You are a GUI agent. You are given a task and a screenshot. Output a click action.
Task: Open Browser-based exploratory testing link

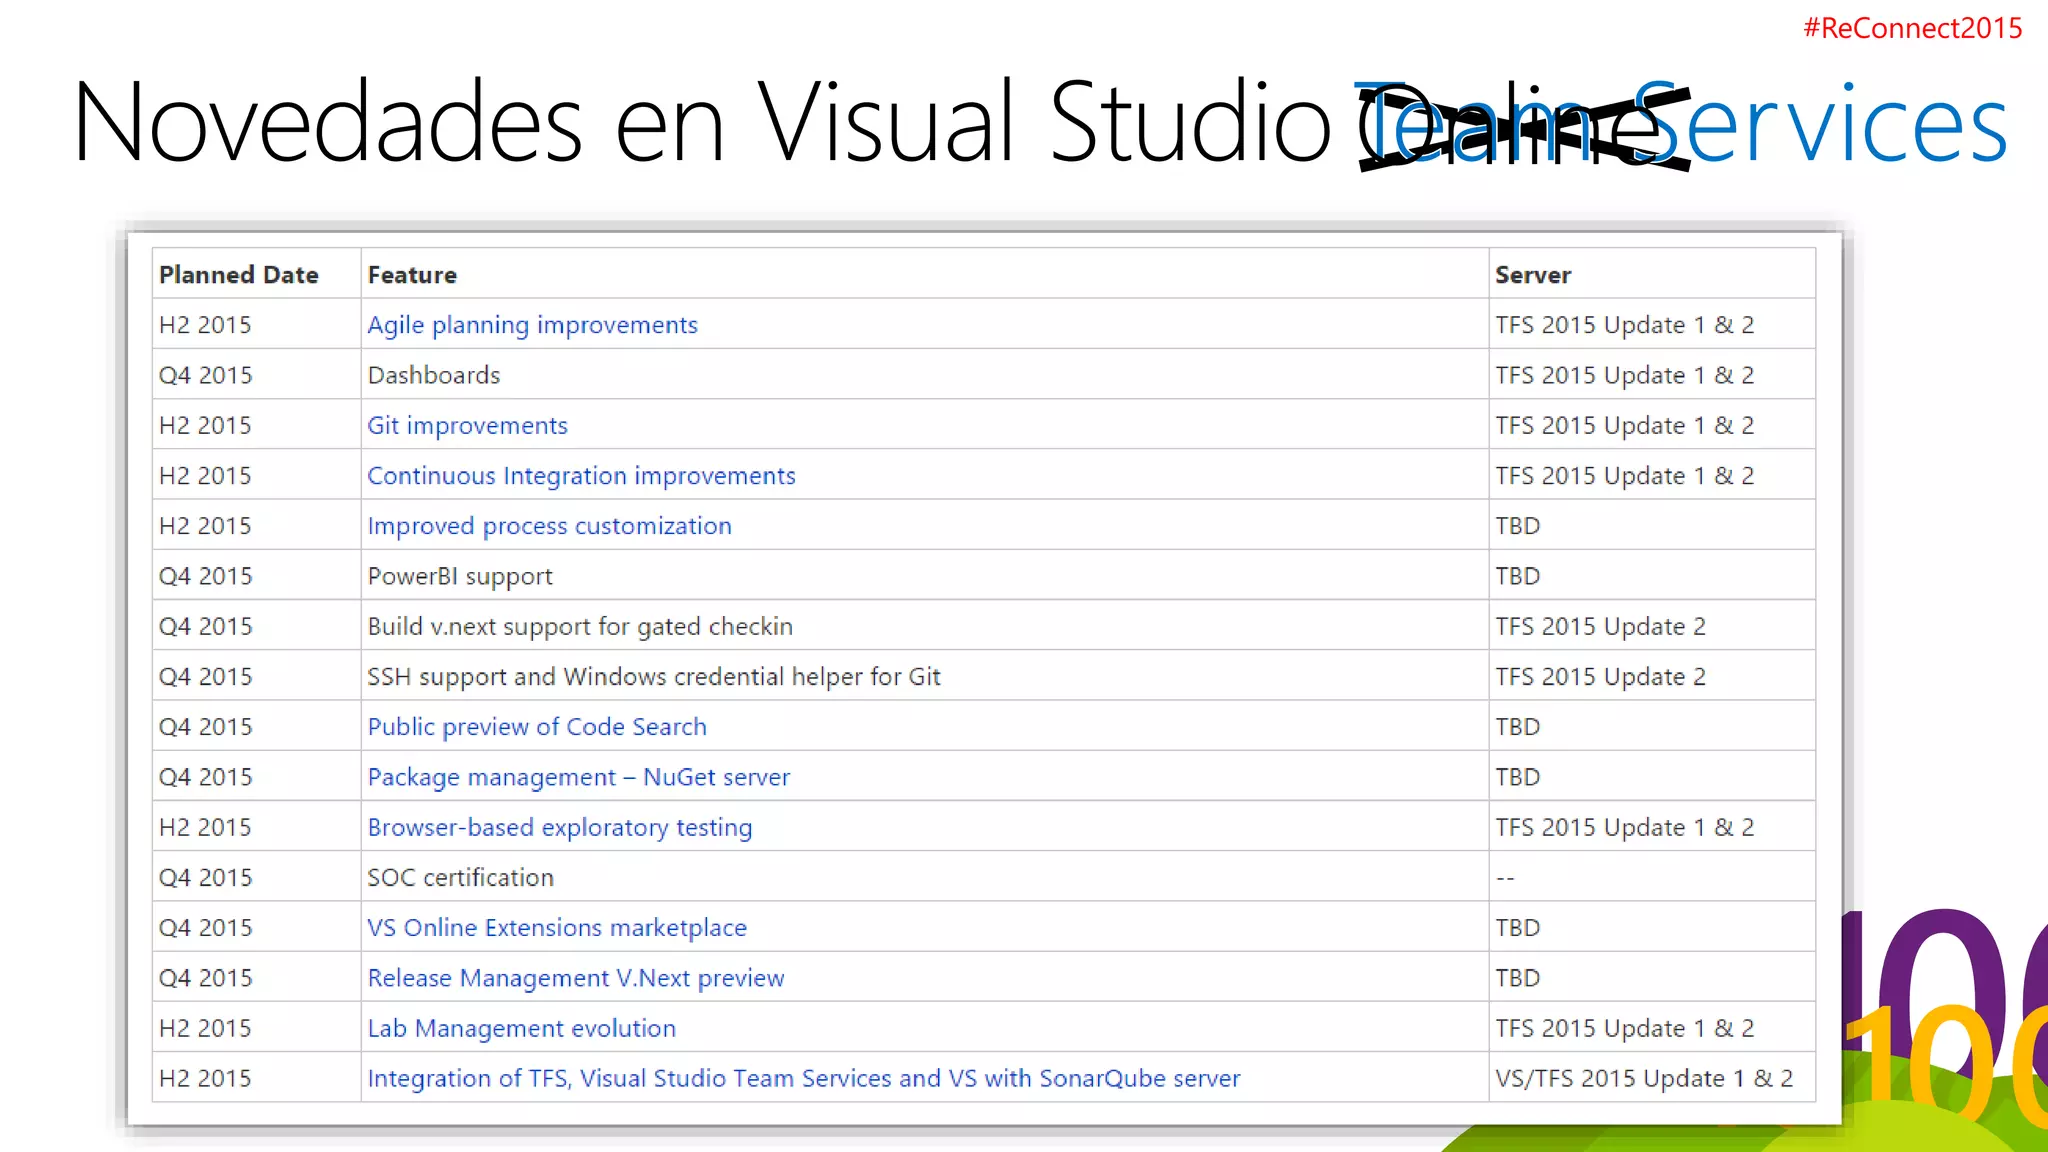[559, 828]
